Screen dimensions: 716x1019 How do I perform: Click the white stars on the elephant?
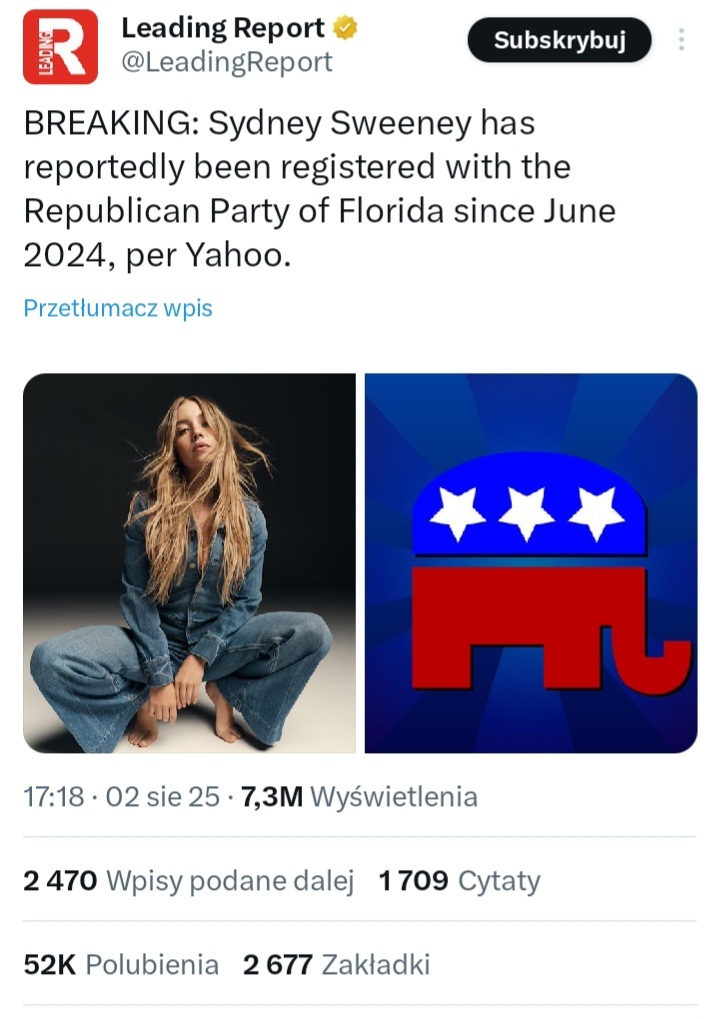tap(526, 512)
